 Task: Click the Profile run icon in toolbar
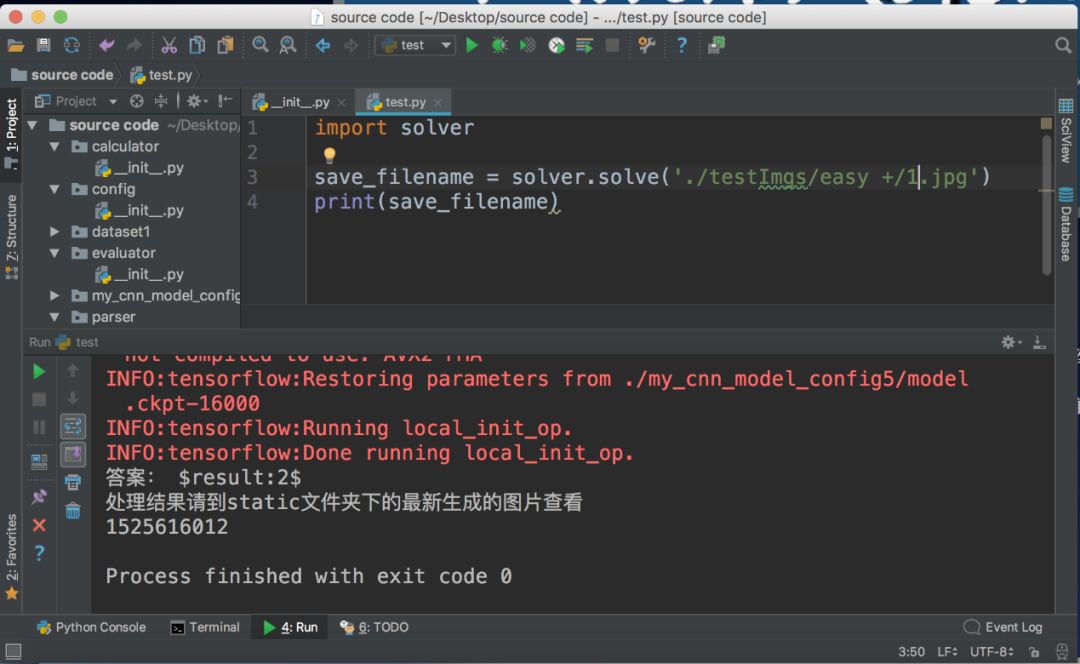coord(556,45)
